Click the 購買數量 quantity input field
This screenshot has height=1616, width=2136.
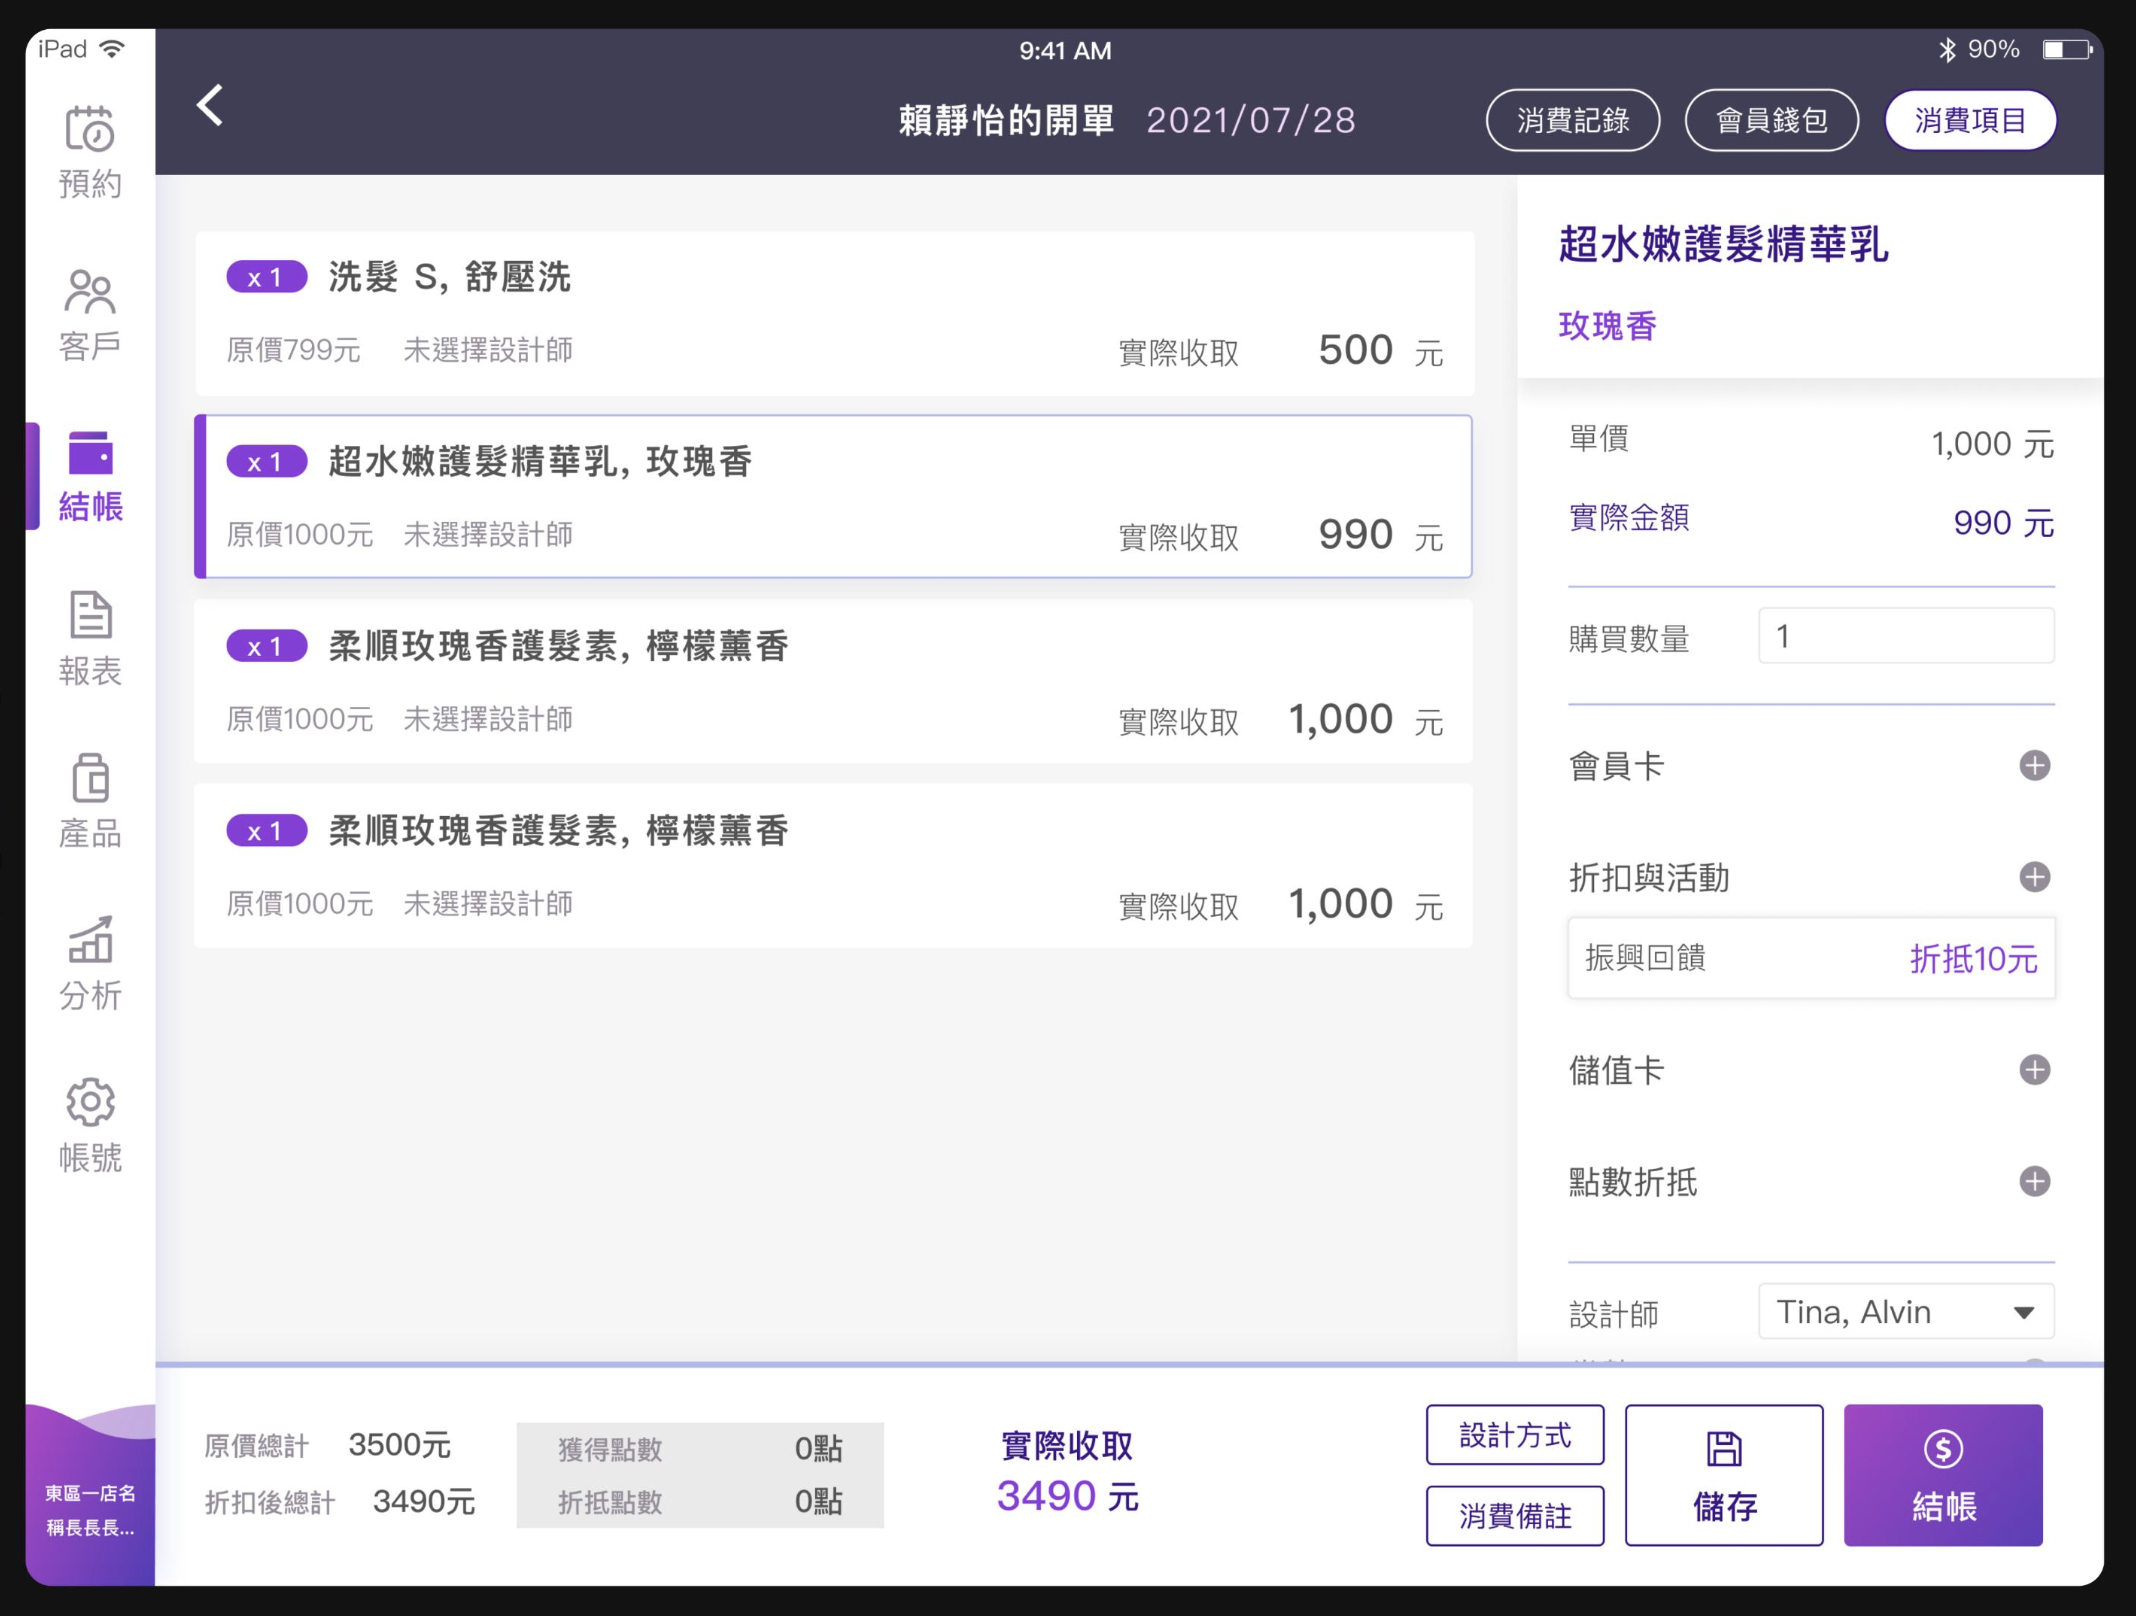tap(1903, 636)
